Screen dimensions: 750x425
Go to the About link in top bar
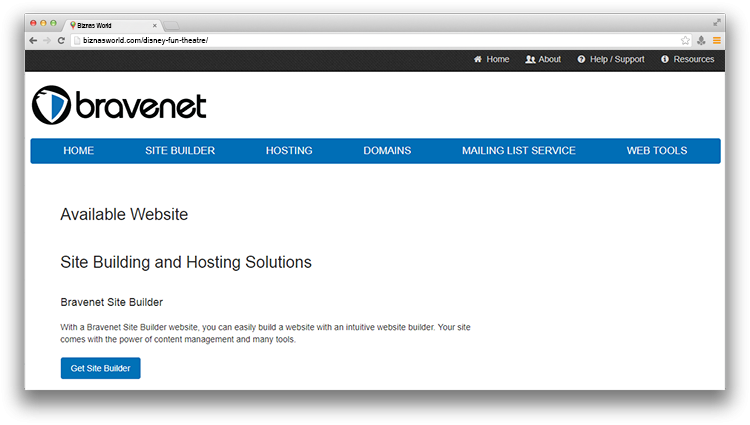coord(543,60)
